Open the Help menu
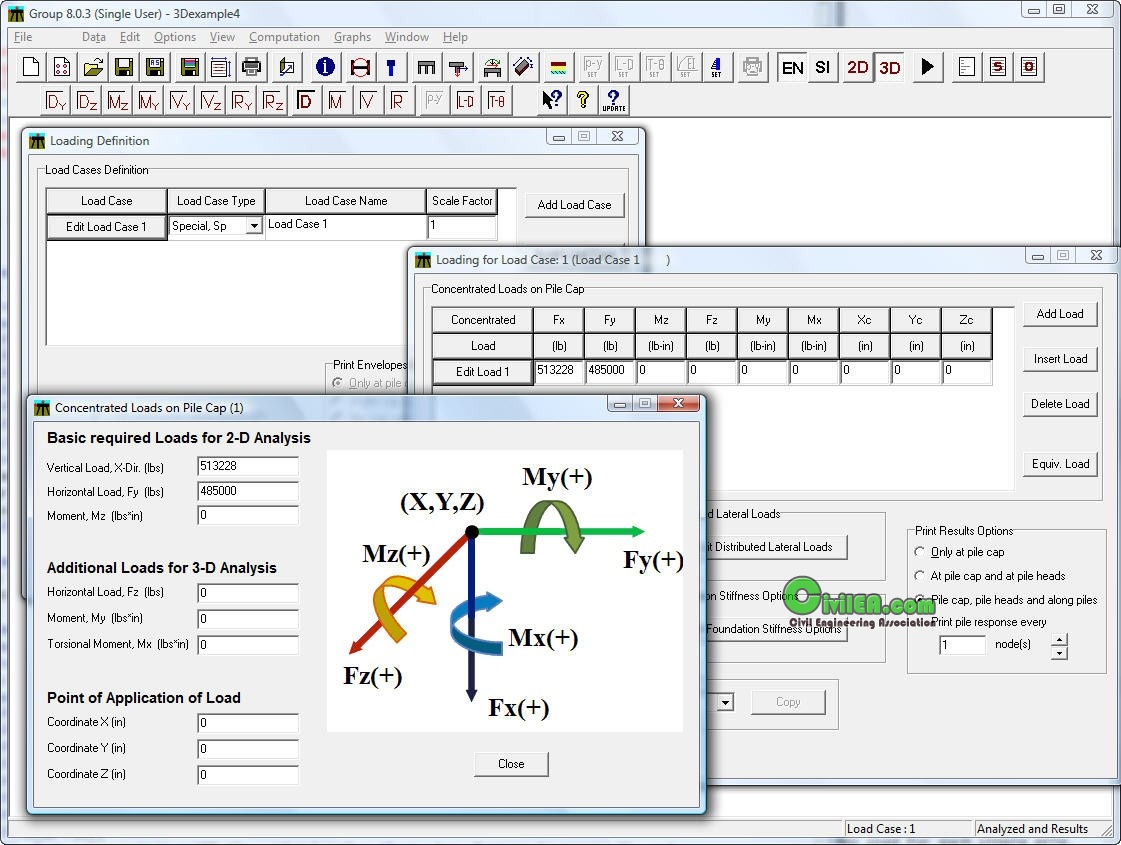 (455, 36)
